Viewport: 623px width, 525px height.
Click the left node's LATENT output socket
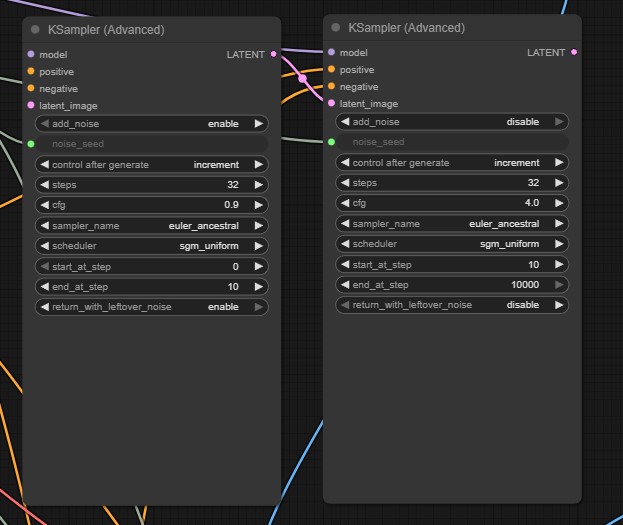(273, 54)
